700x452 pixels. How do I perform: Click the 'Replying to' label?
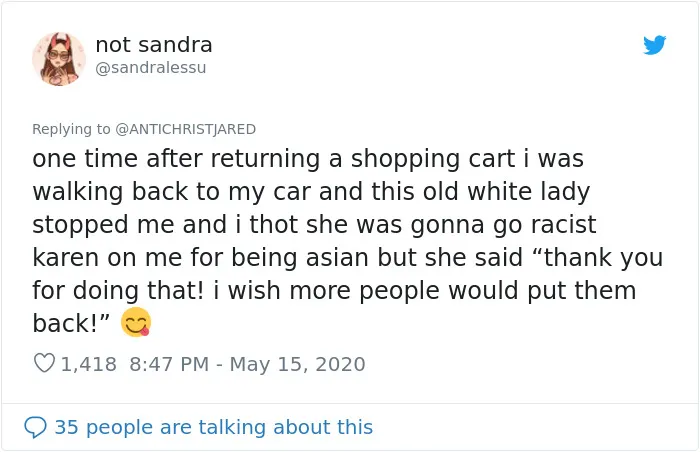point(71,129)
